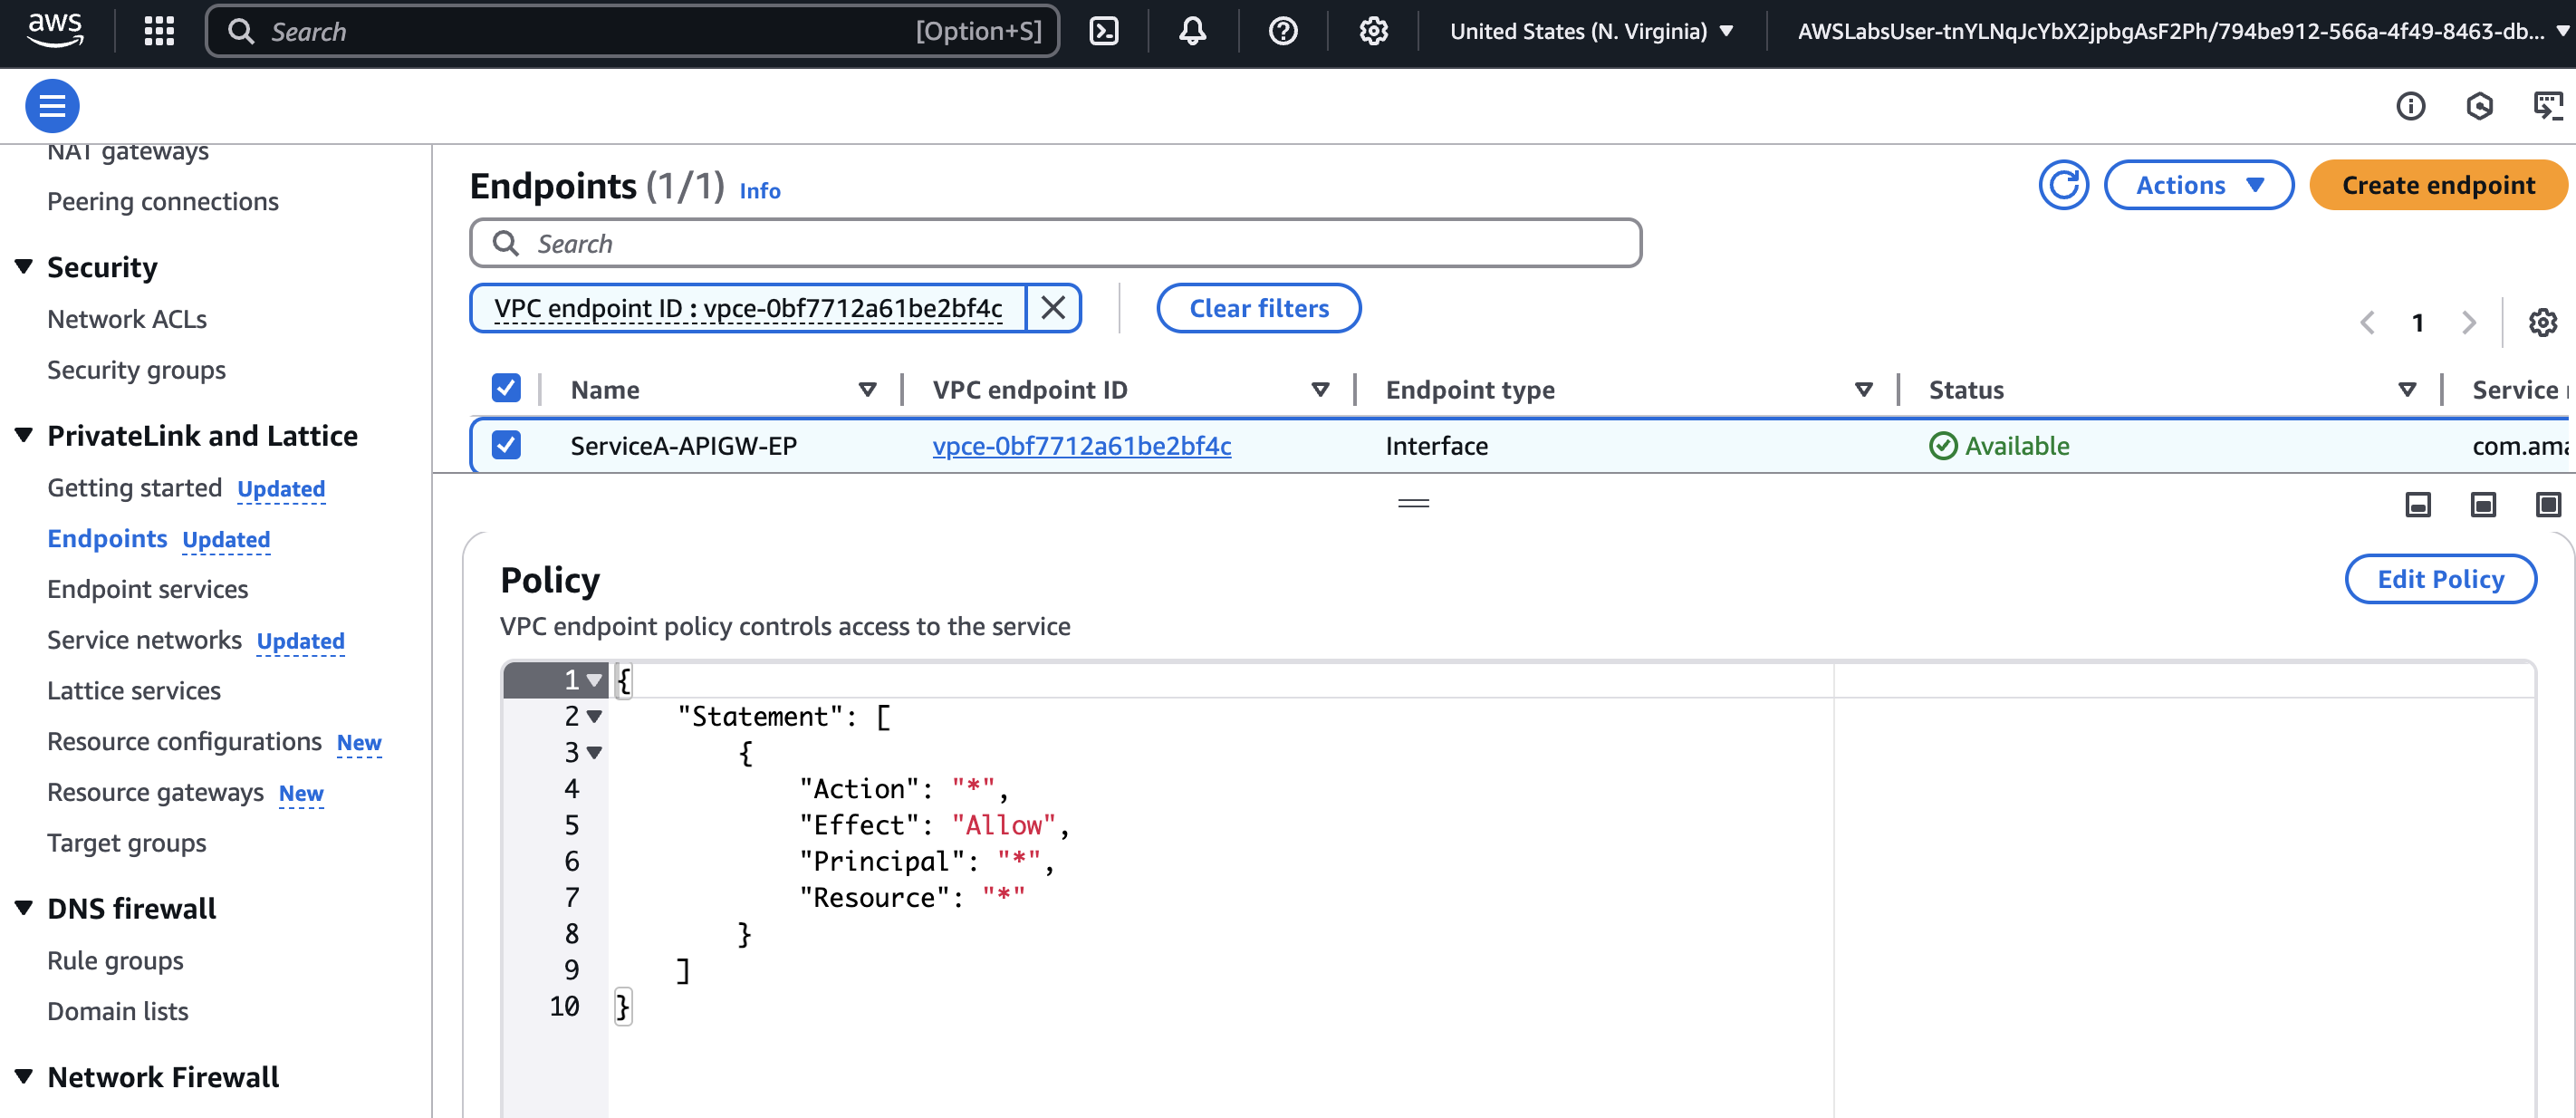The image size is (2576, 1118).
Task: Set split panel to small view
Action: tap(2417, 504)
